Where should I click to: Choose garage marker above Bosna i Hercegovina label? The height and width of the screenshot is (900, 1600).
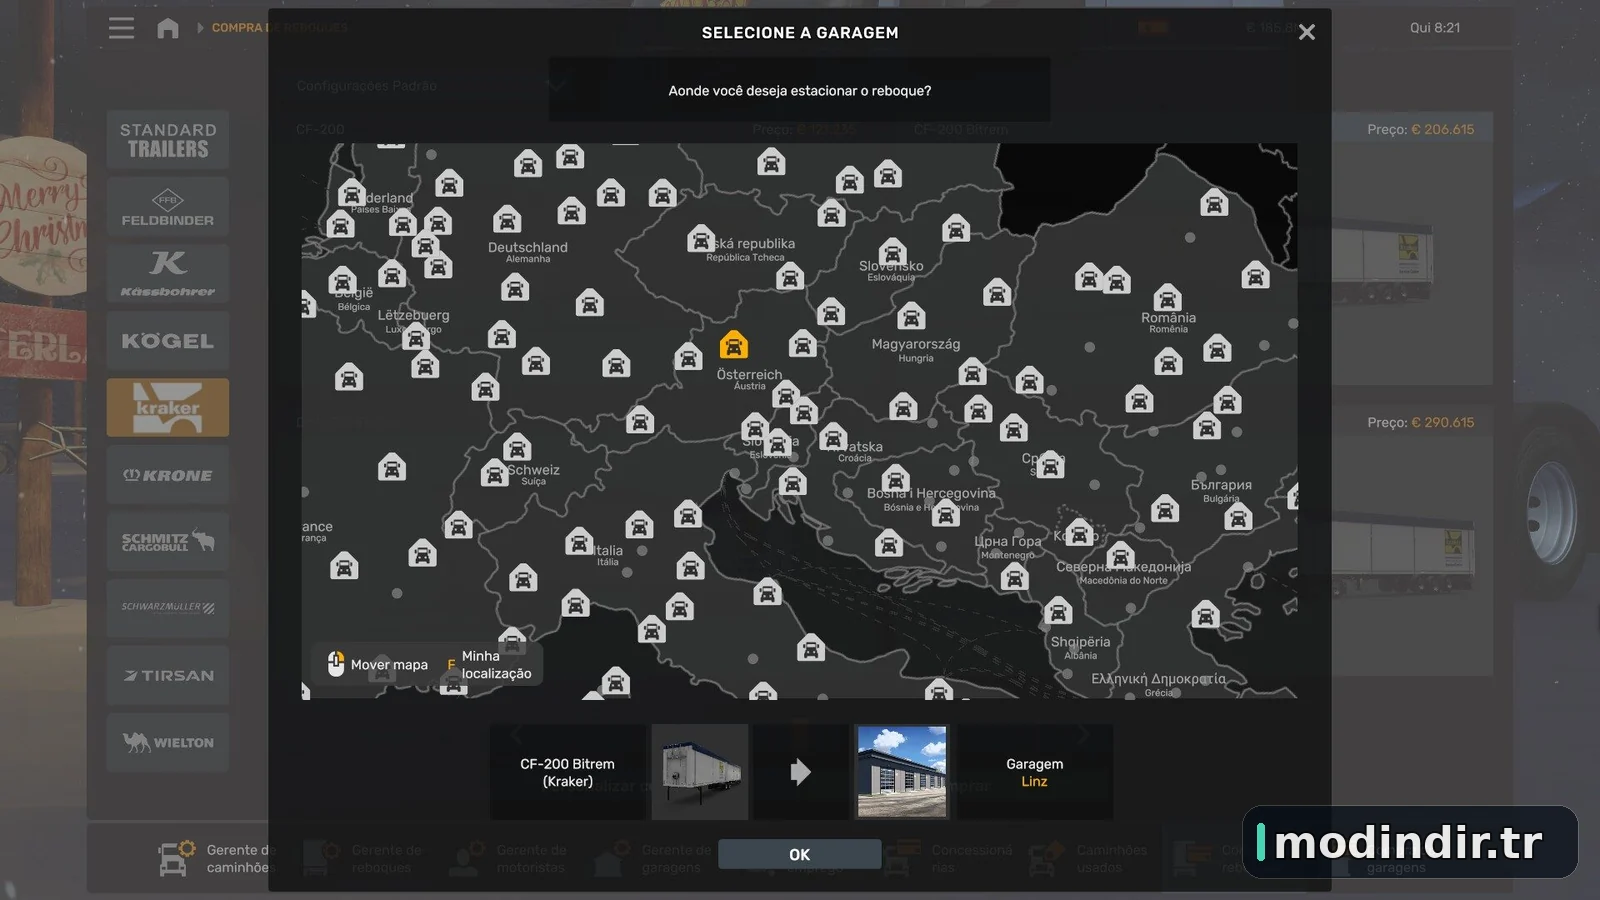tap(896, 479)
